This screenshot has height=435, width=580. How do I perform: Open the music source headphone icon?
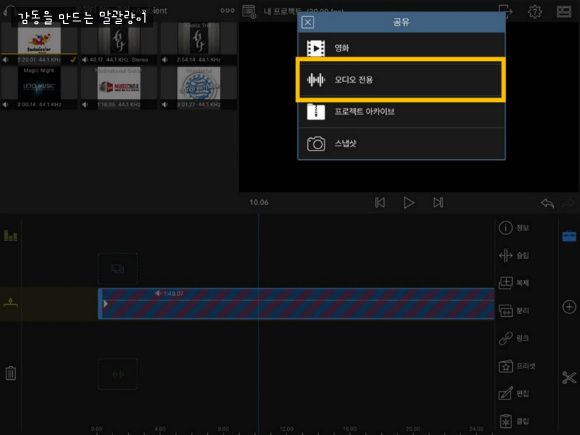point(8,10)
